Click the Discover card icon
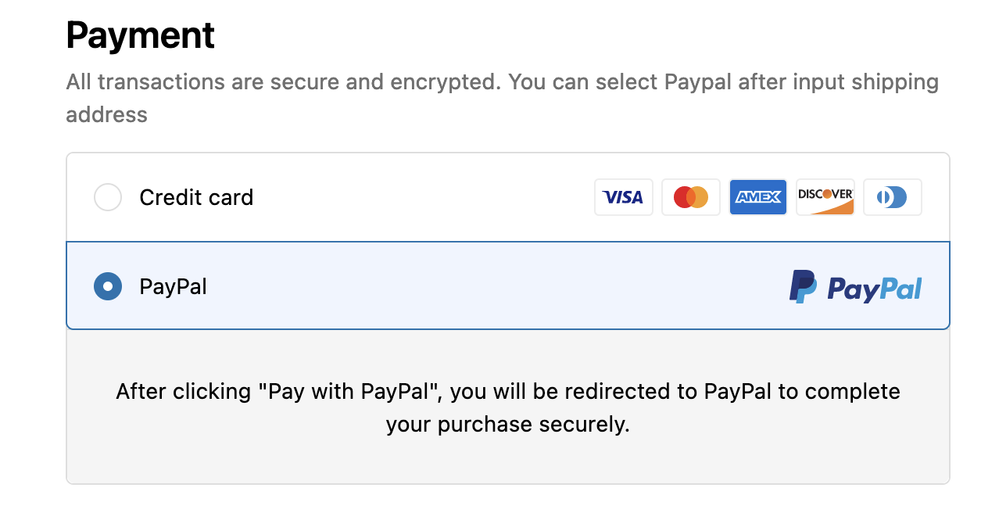The width and height of the screenshot is (999, 510). click(x=825, y=197)
